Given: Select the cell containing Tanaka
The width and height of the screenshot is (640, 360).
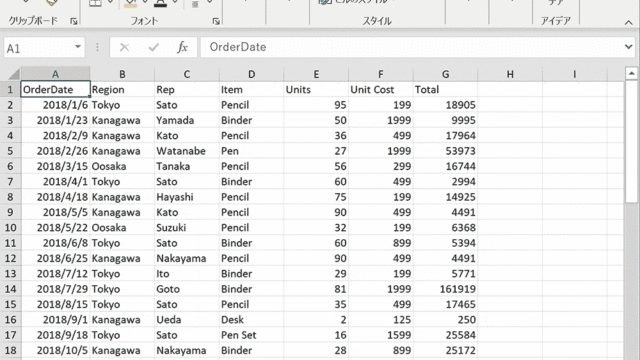Looking at the screenshot, I should pyautogui.click(x=187, y=166).
